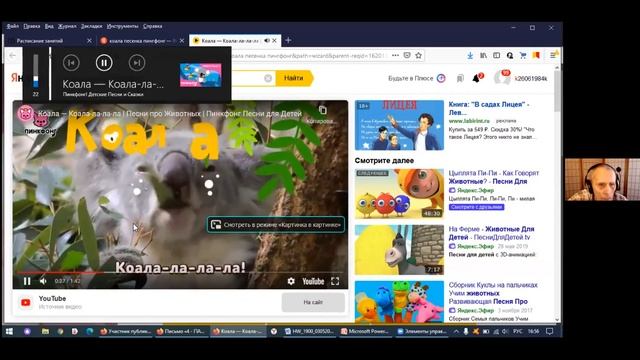Open Yandex bookmarks collection icon
640x360 pixels.
coord(460,78)
